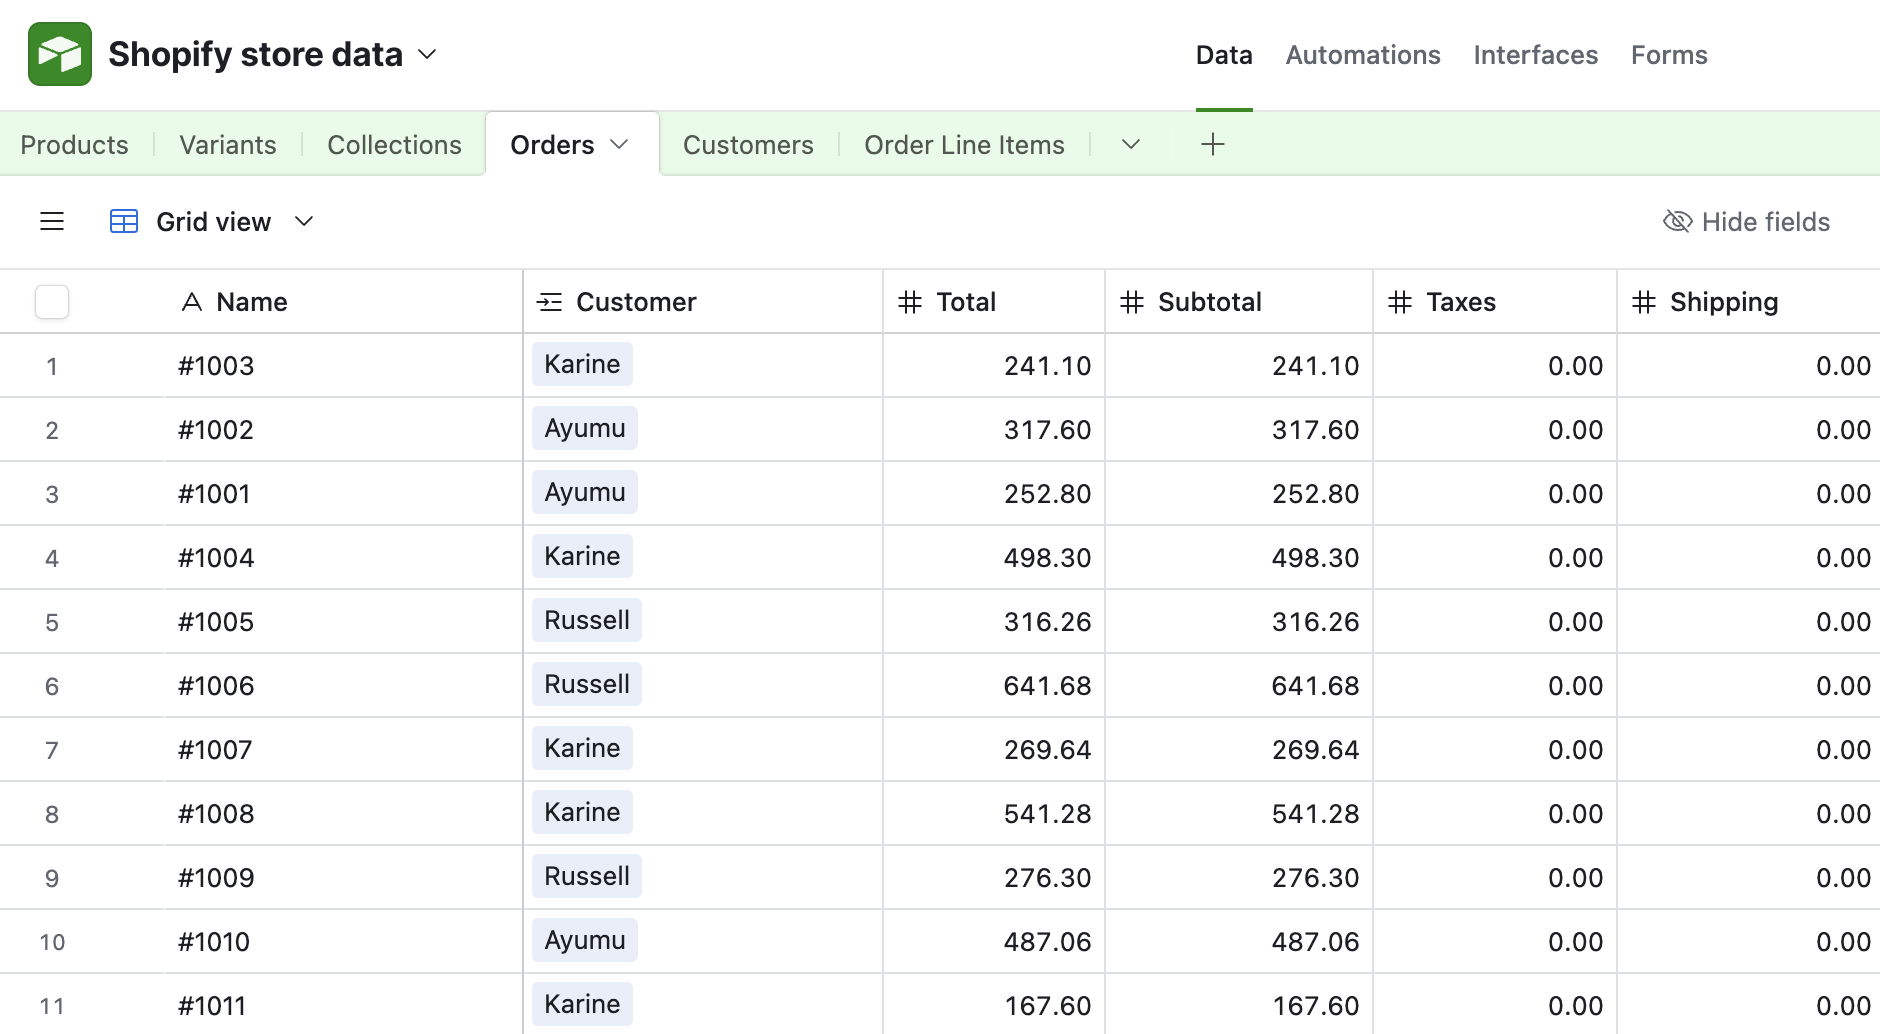Viewport: 1880px width, 1034px height.
Task: Expand the Shopify store data base dropdown
Action: (427, 54)
